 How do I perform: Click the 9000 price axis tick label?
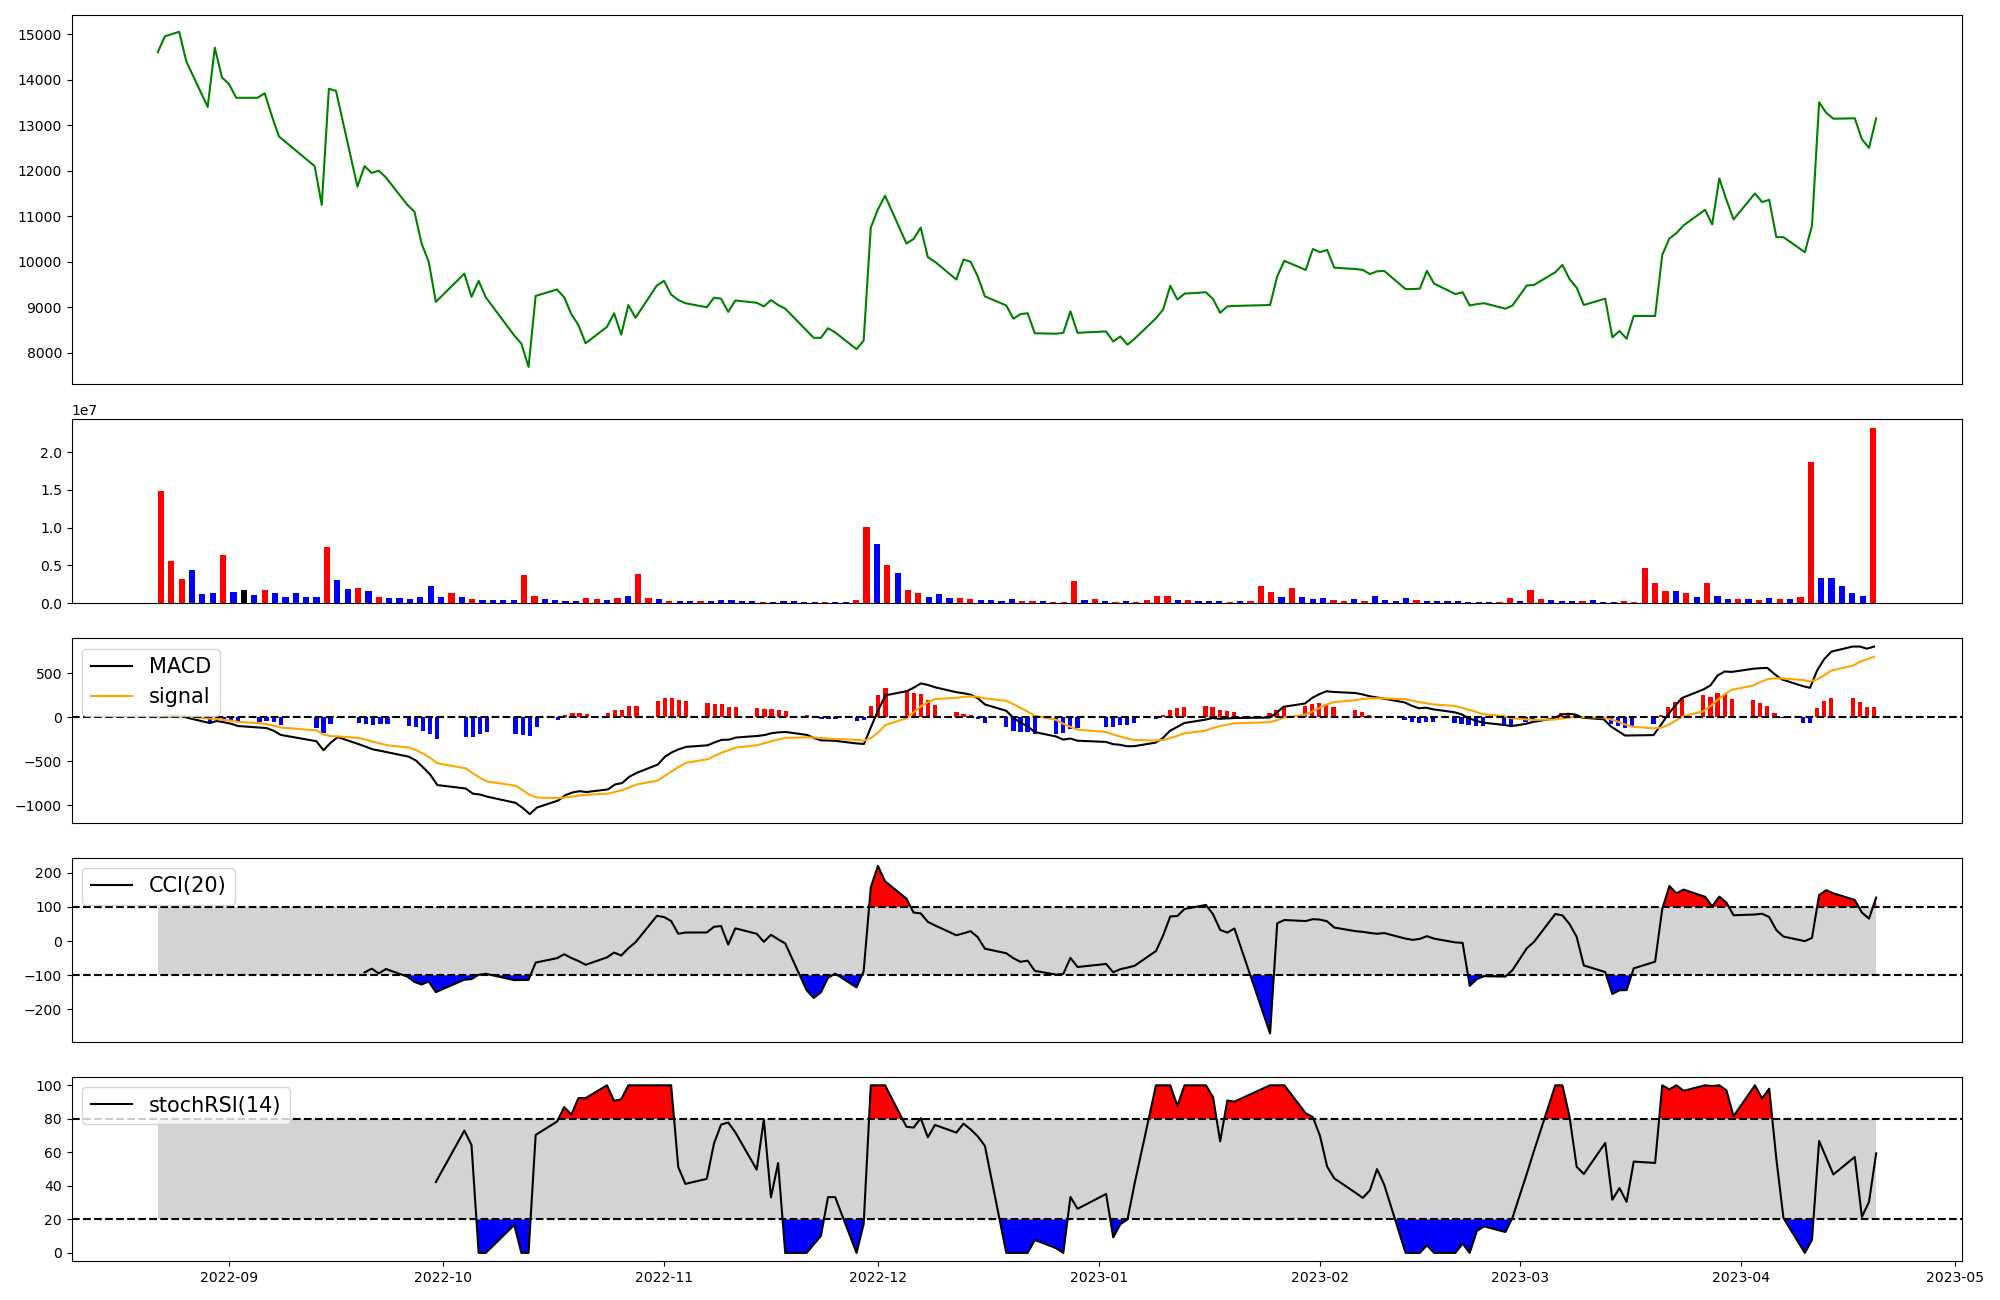[44, 308]
